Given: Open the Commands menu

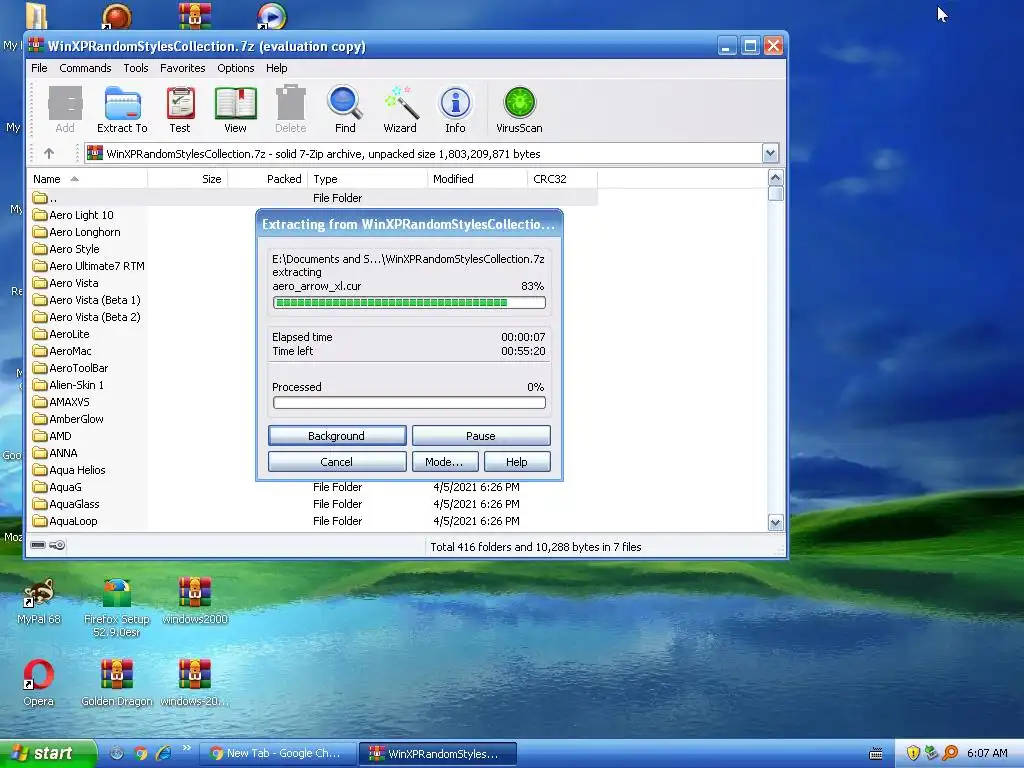Looking at the screenshot, I should (x=85, y=68).
